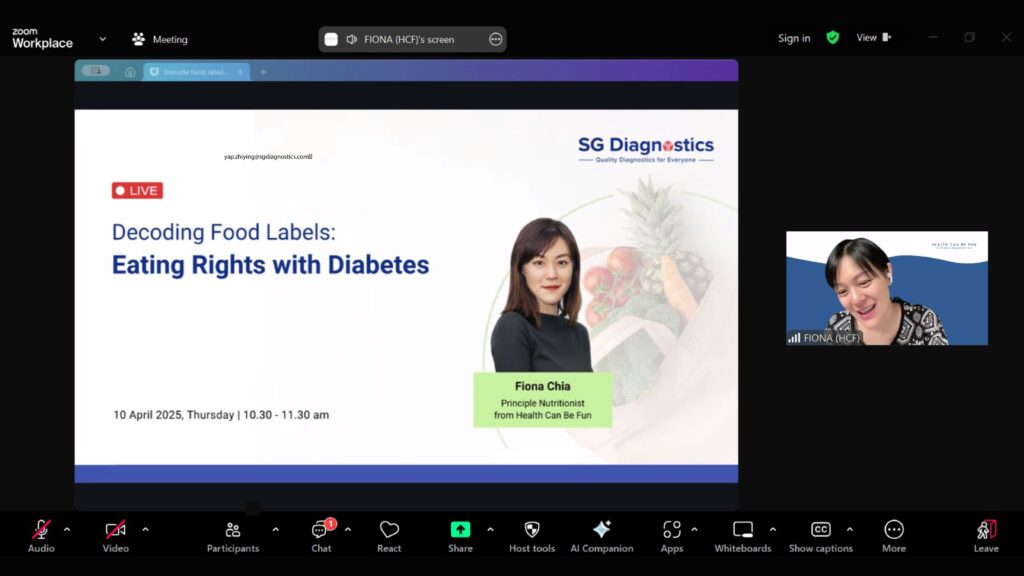This screenshot has height=576, width=1024.
Task: Open React emoji reactions
Action: click(389, 536)
